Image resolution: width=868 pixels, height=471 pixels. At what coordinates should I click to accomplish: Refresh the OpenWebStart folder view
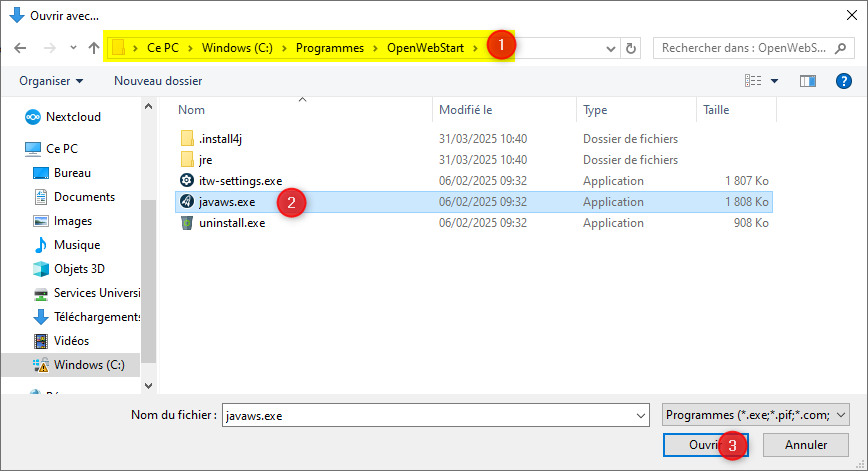pos(631,48)
